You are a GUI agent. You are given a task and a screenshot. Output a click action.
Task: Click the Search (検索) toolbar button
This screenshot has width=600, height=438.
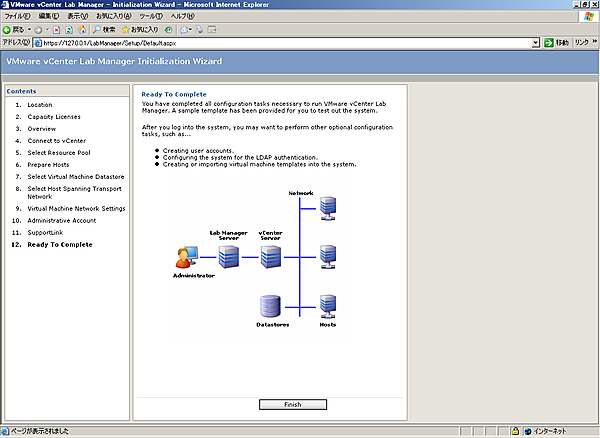104,30
